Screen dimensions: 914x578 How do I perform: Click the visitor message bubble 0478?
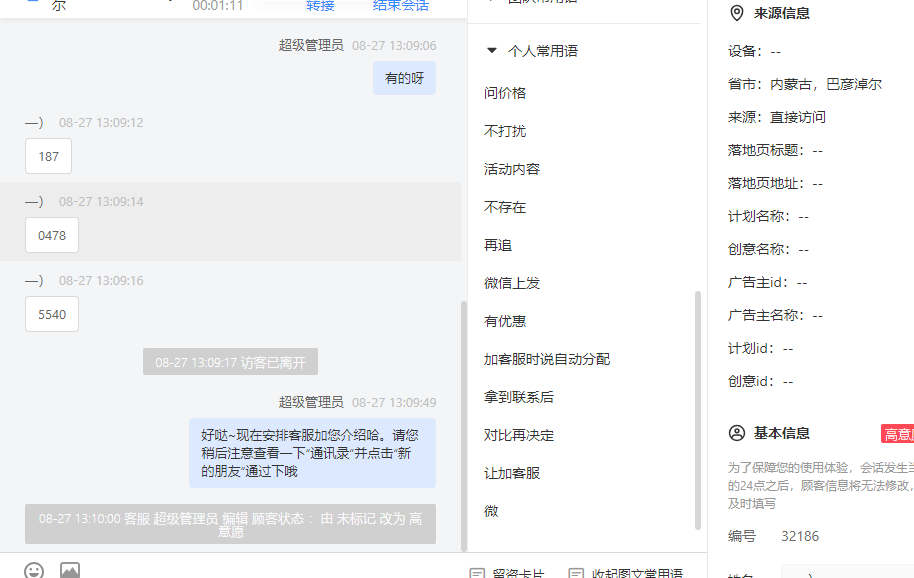(52, 235)
